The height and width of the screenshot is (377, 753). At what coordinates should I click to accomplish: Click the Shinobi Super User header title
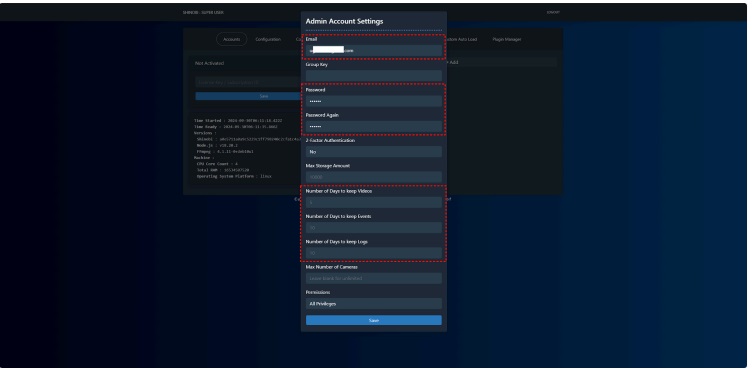pyautogui.click(x=203, y=12)
